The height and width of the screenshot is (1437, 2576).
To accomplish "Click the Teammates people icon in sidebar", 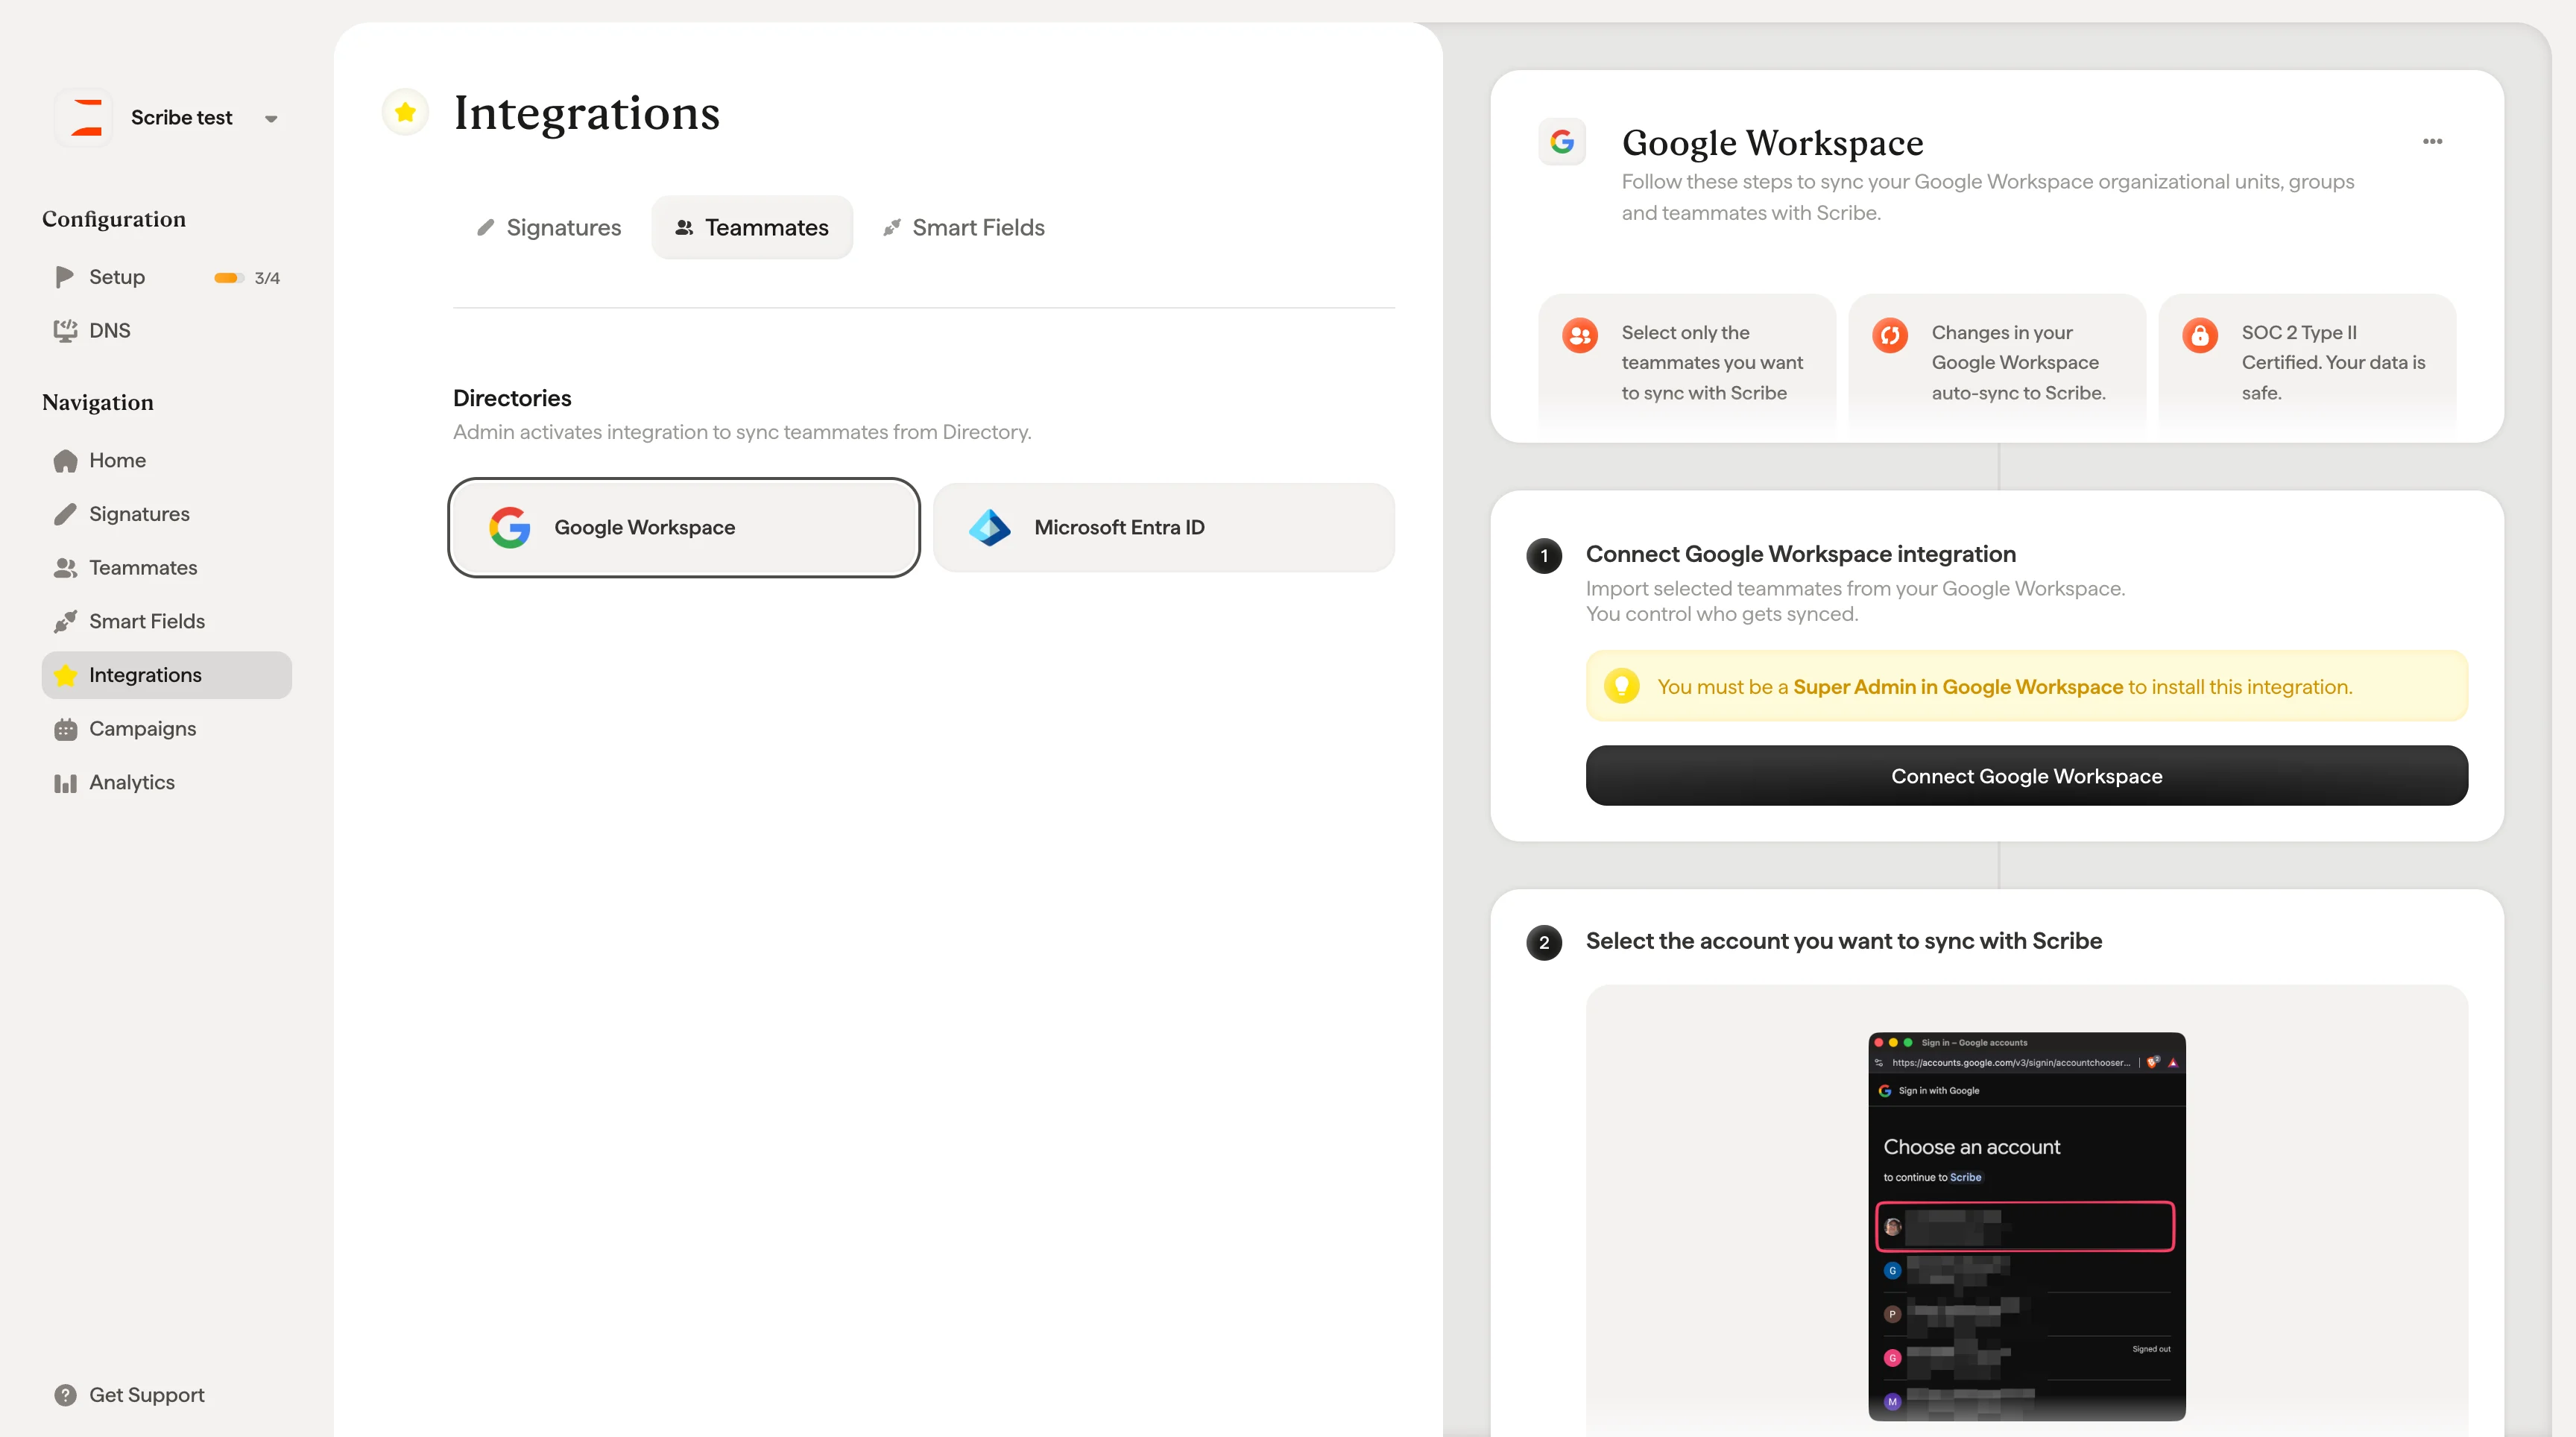I will (65, 568).
